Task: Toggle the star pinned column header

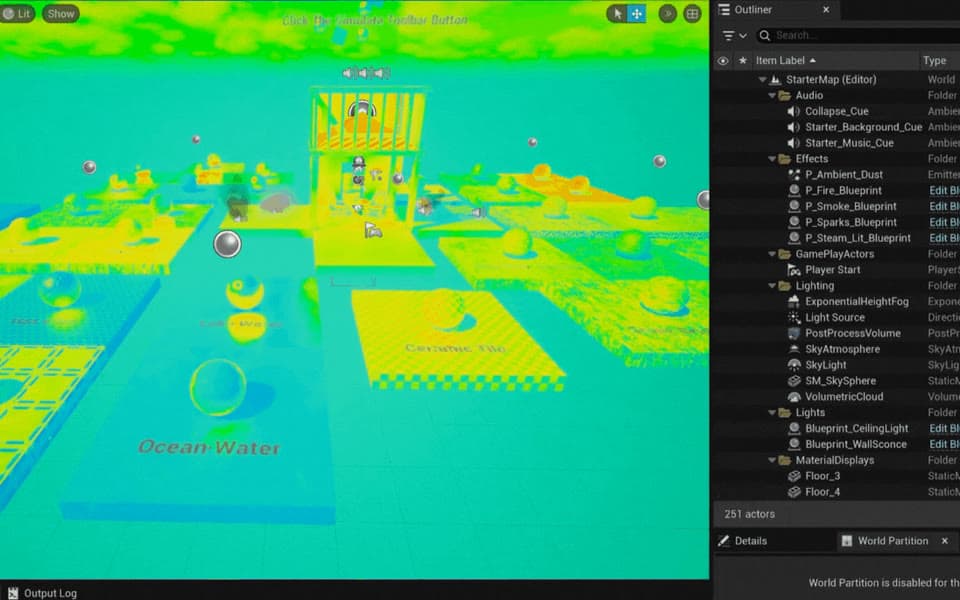Action: (743, 61)
